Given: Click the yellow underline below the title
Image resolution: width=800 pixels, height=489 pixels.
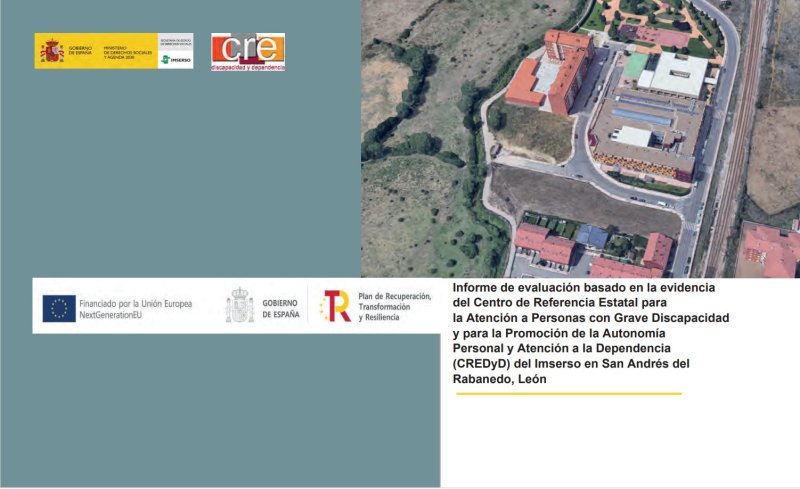Looking at the screenshot, I should (568, 394).
